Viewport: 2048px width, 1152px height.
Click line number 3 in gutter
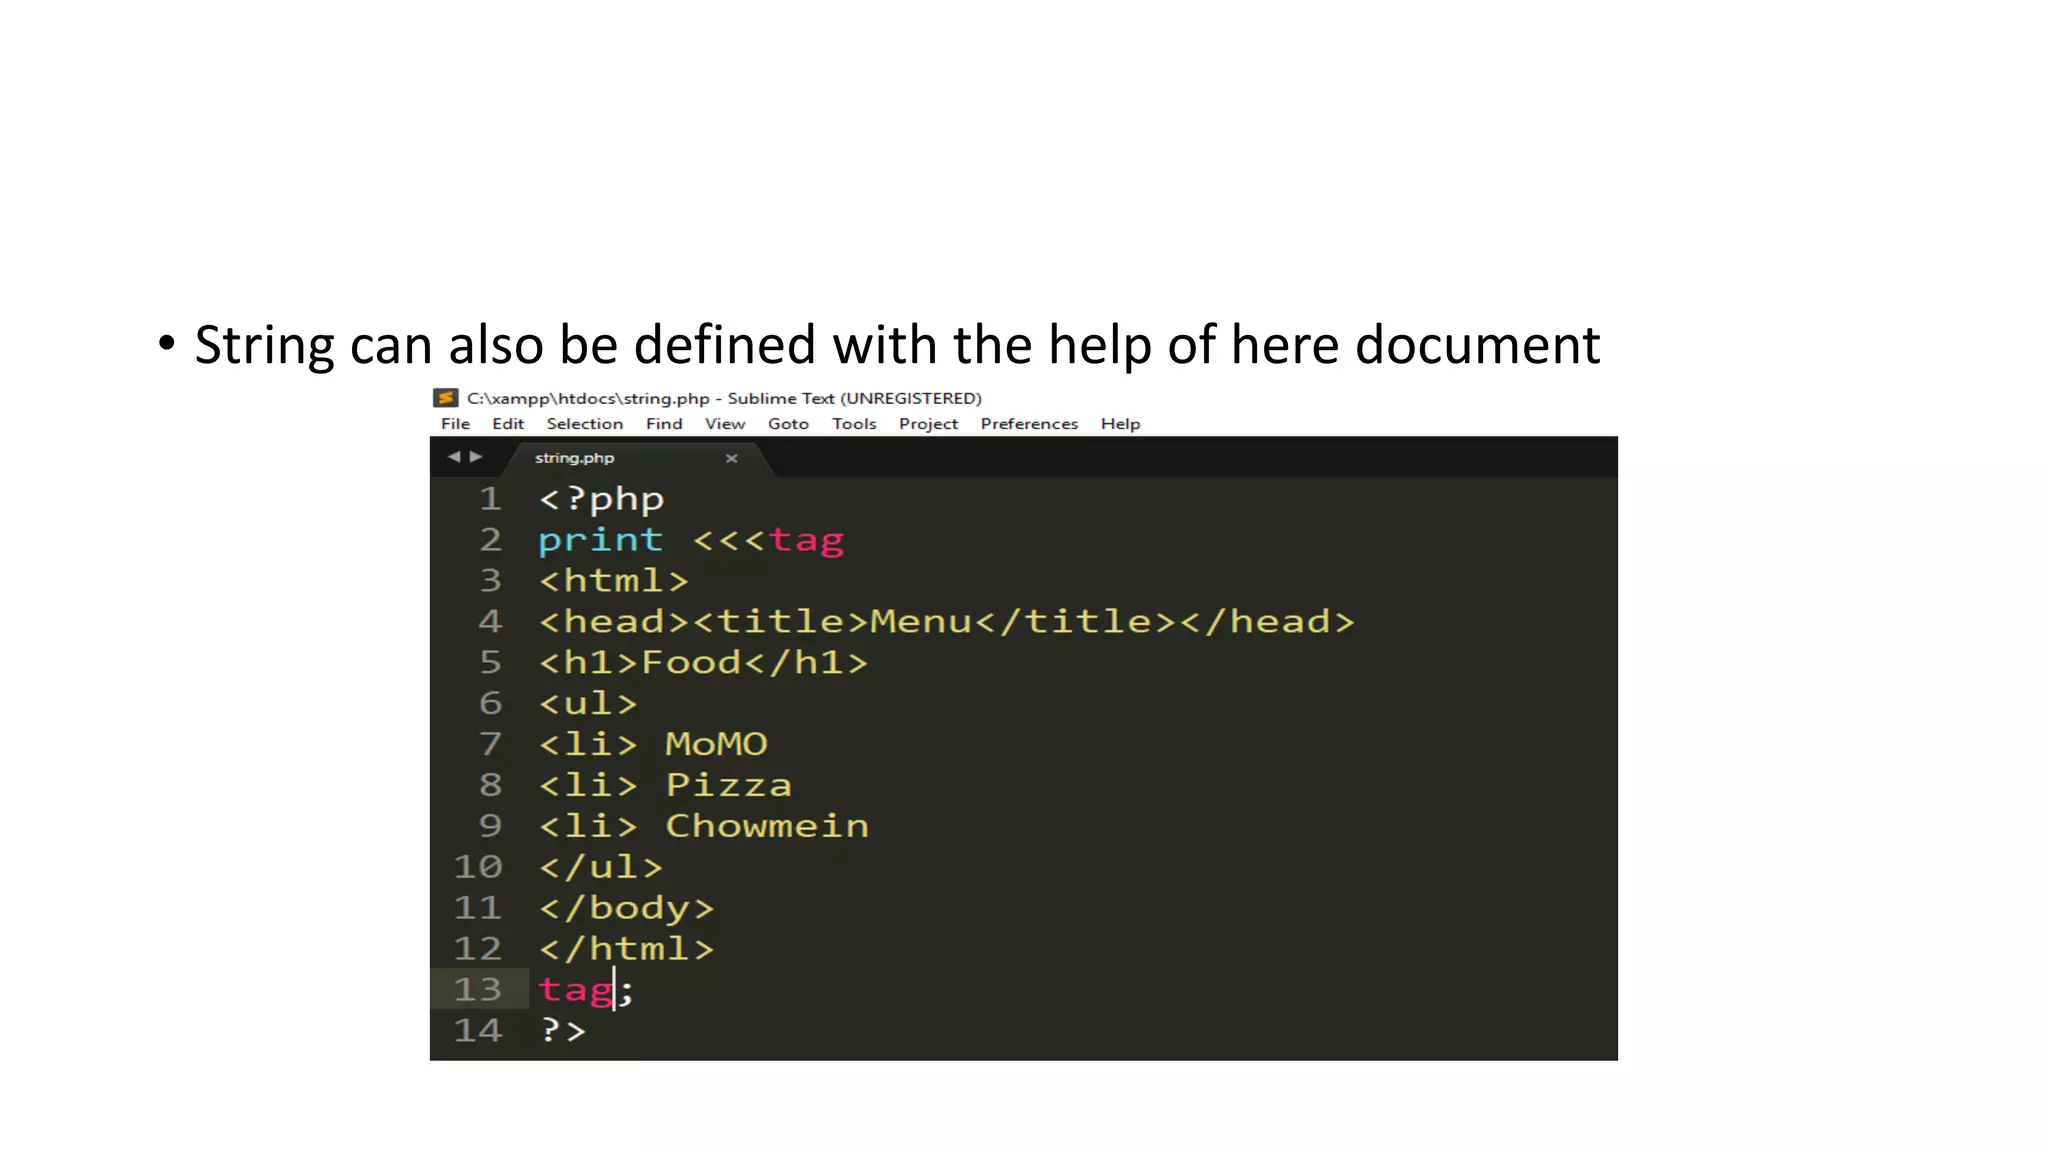(x=490, y=581)
